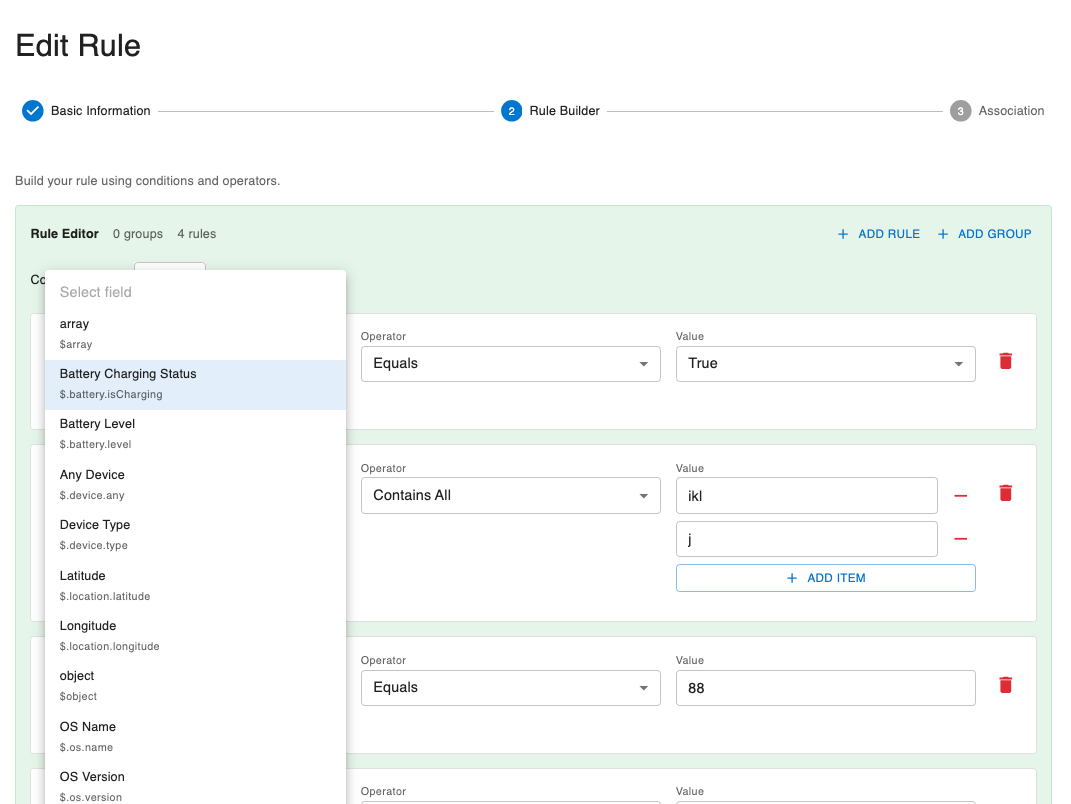This screenshot has width=1071, height=804.
Task: Click the ADD ITEM button
Action: pos(825,577)
